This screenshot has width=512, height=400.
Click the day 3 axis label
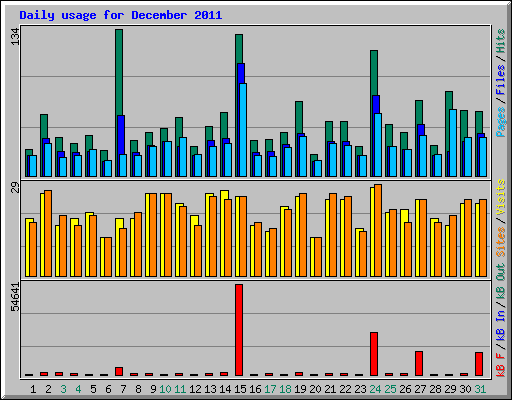(x=63, y=389)
